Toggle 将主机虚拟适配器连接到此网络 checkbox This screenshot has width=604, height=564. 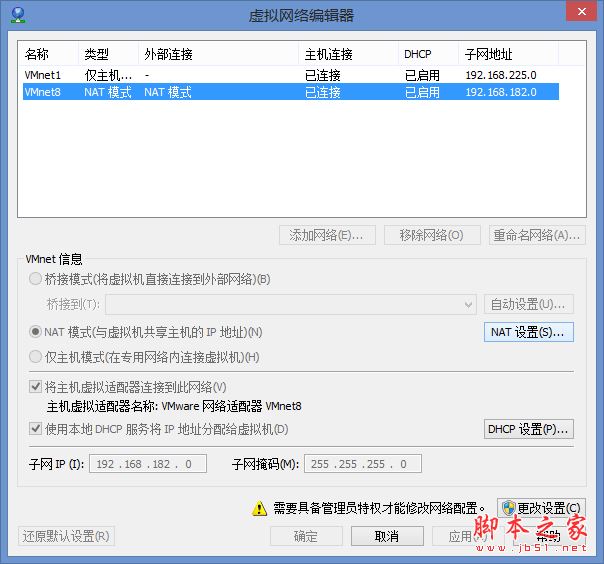(x=36, y=387)
